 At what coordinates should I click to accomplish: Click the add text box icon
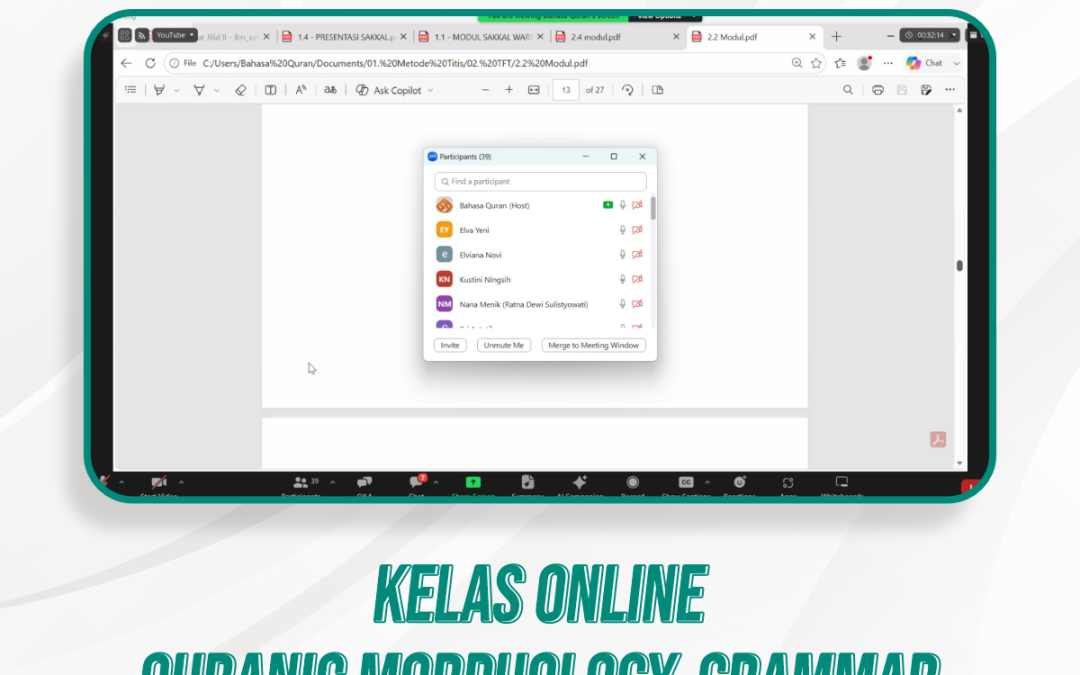tap(271, 90)
